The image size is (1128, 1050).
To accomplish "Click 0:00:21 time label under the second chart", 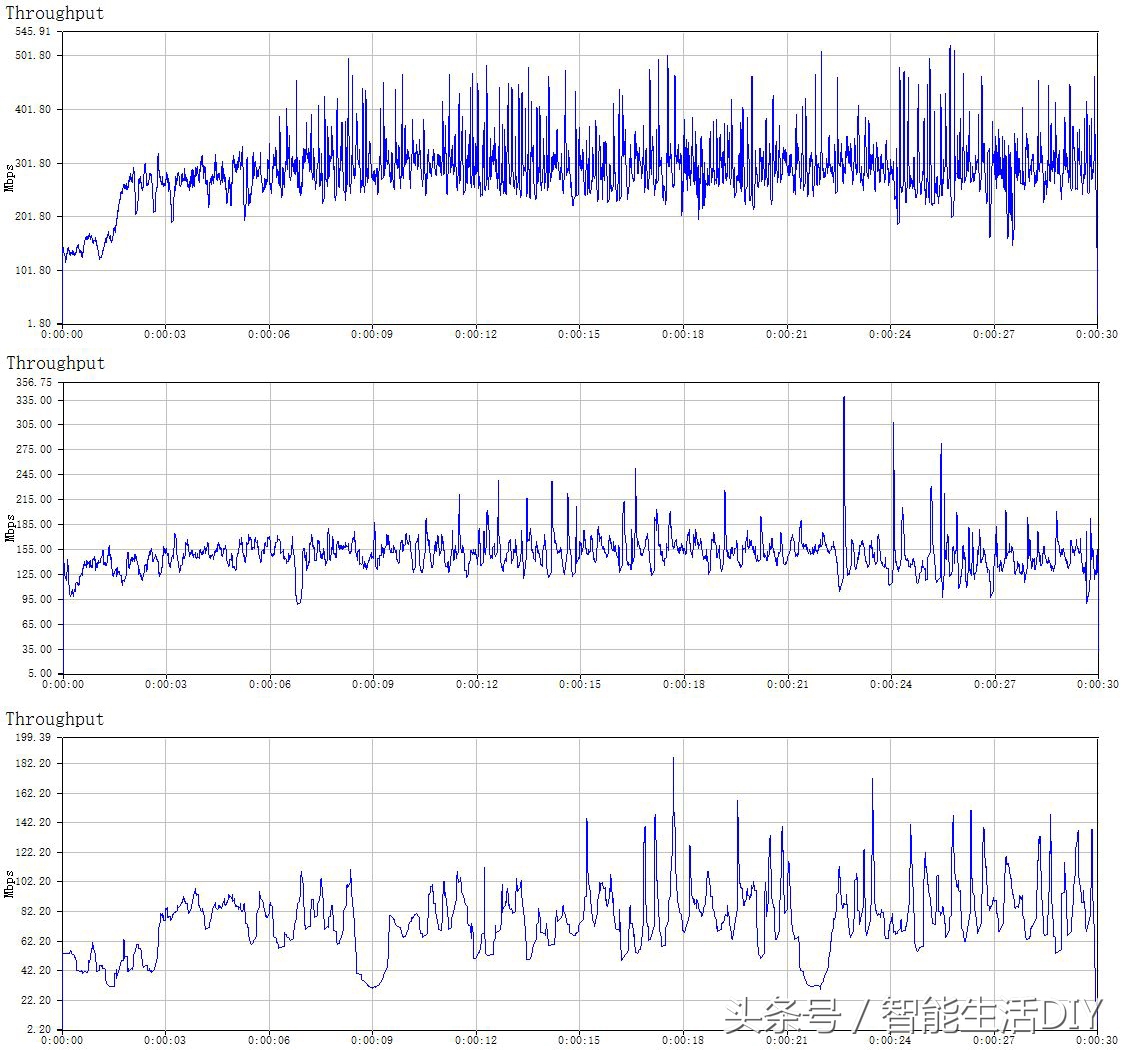I will (787, 685).
